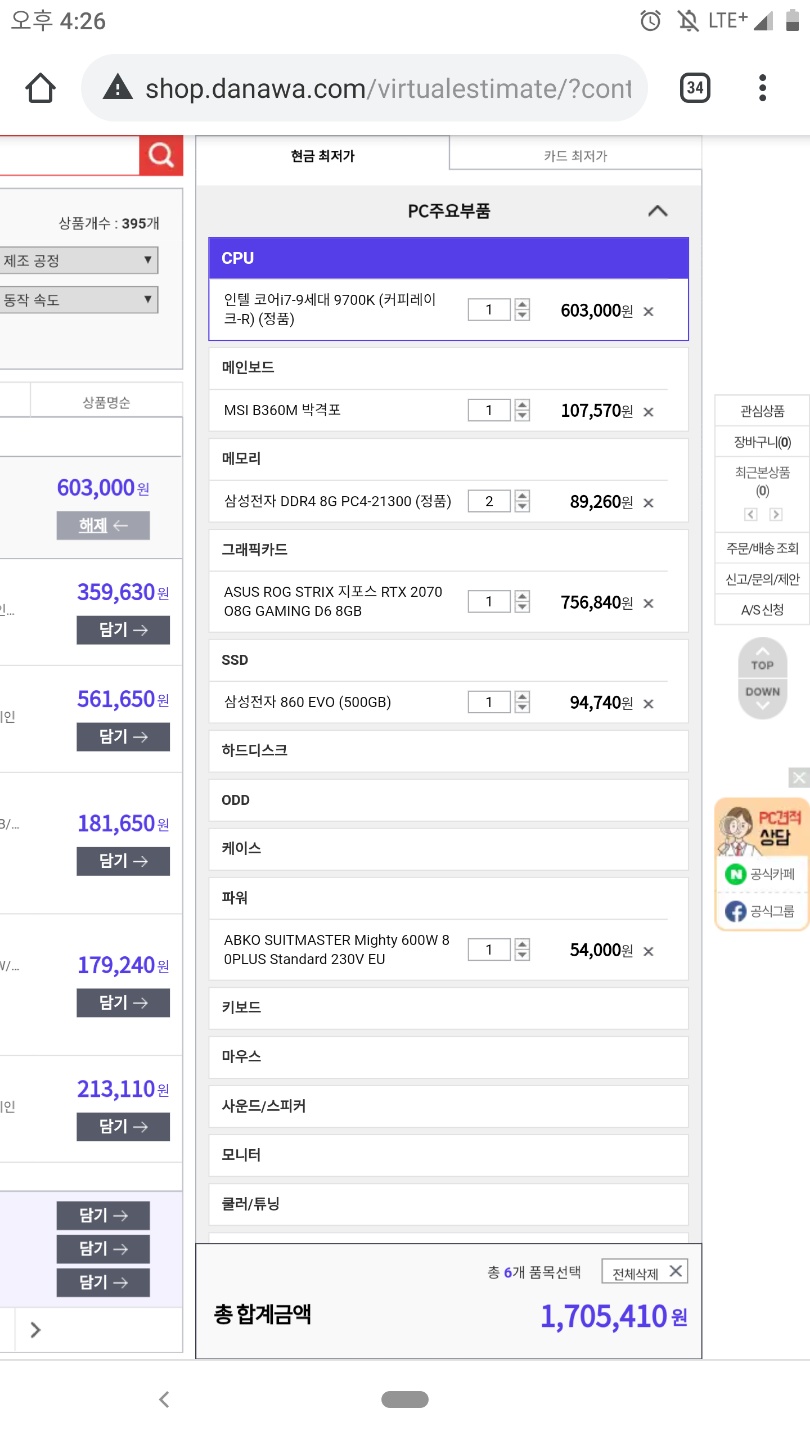Add the 359,630원 product with 담기
810x1440 pixels.
point(123,630)
